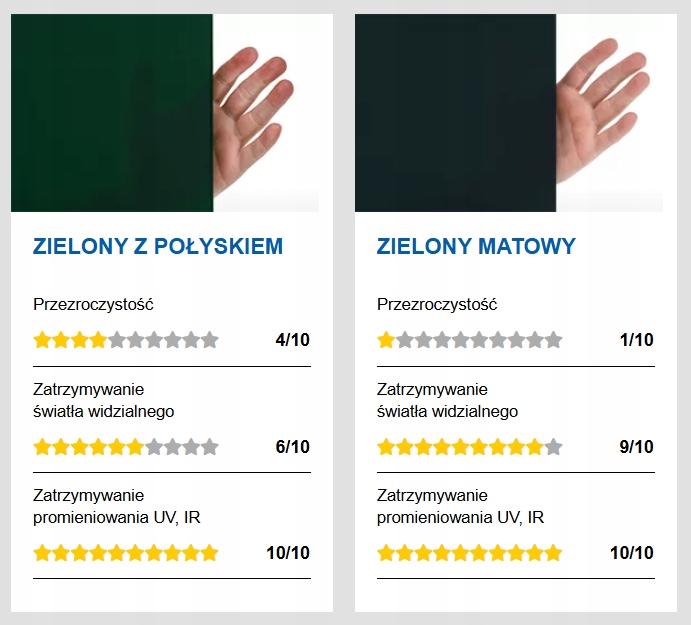Click the single yellow star in matte Przezroczystość
691x625 pixels.
tap(386, 340)
